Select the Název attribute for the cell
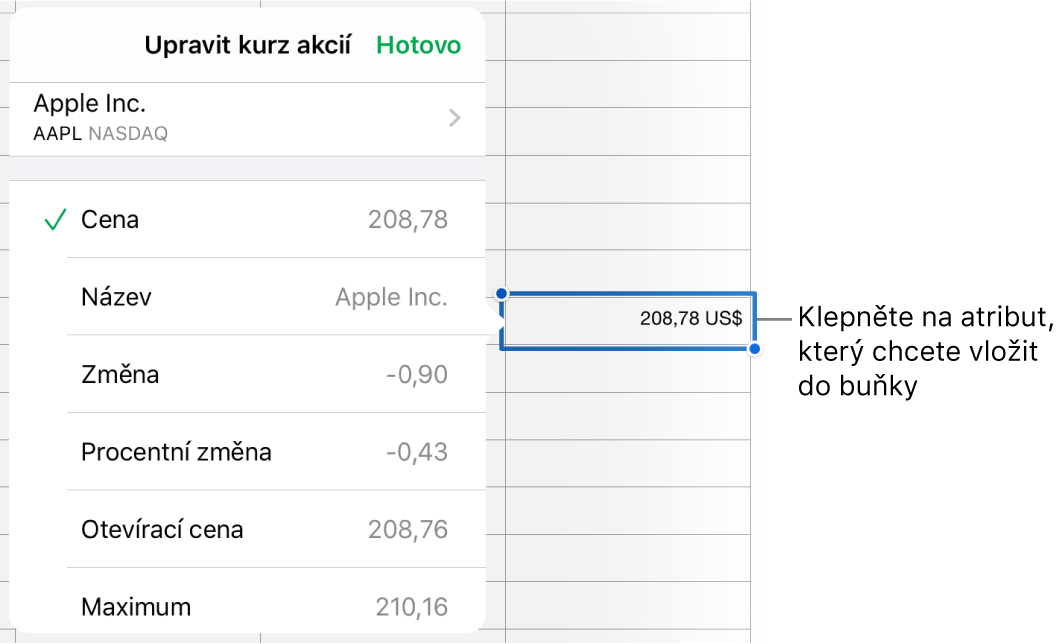1061x644 pixels. [250, 297]
